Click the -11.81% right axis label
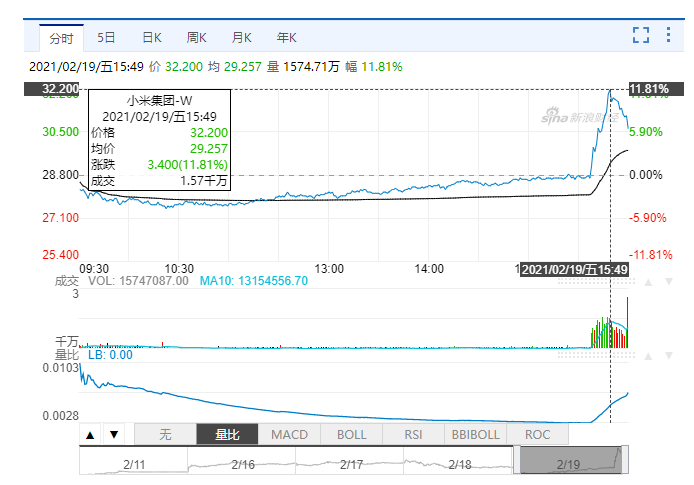This screenshot has width=694, height=485. coord(651,255)
